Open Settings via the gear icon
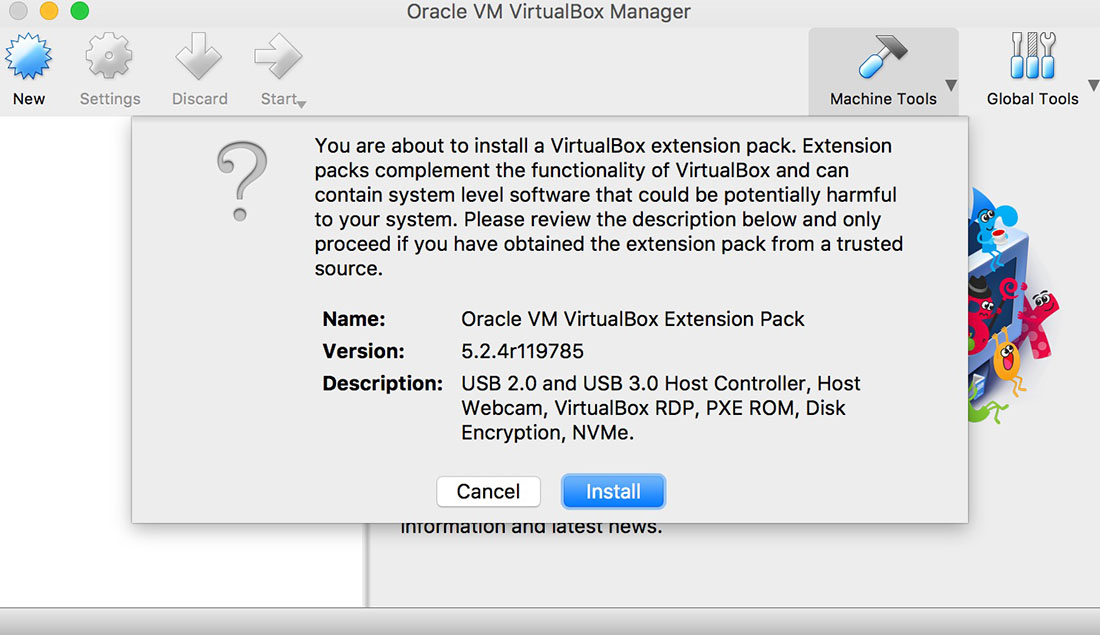This screenshot has width=1100, height=635. tap(109, 56)
